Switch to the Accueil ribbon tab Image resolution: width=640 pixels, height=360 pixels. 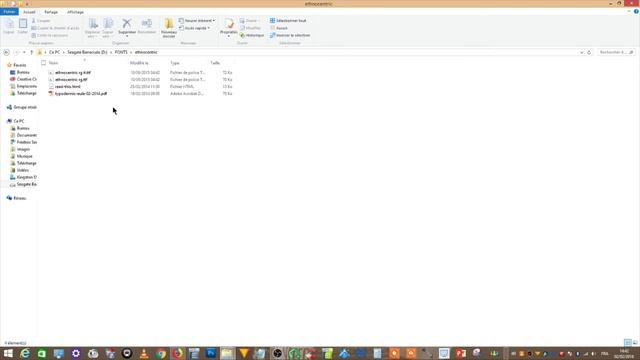[29, 12]
